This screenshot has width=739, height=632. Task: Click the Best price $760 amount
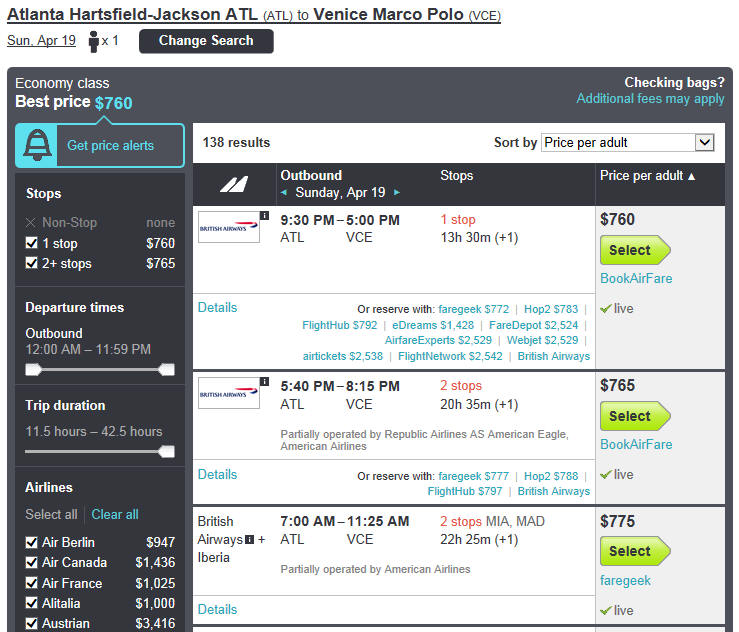click(x=113, y=103)
